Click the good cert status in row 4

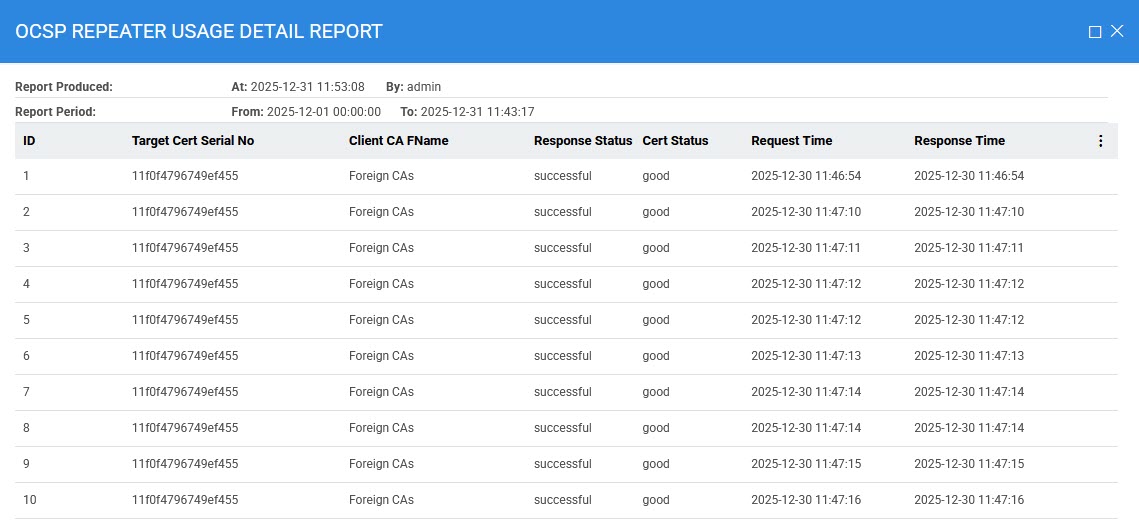pos(656,284)
